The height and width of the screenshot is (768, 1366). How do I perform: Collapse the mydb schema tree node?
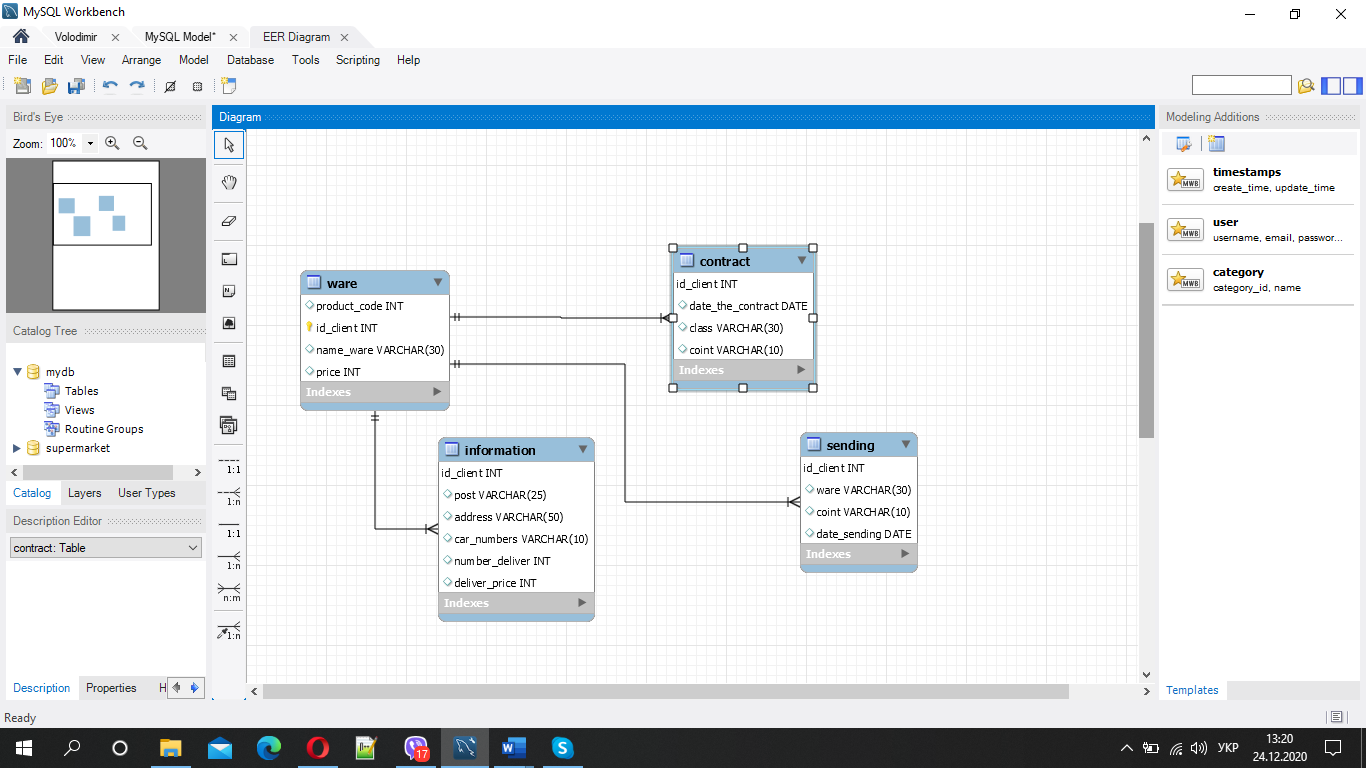pos(17,372)
